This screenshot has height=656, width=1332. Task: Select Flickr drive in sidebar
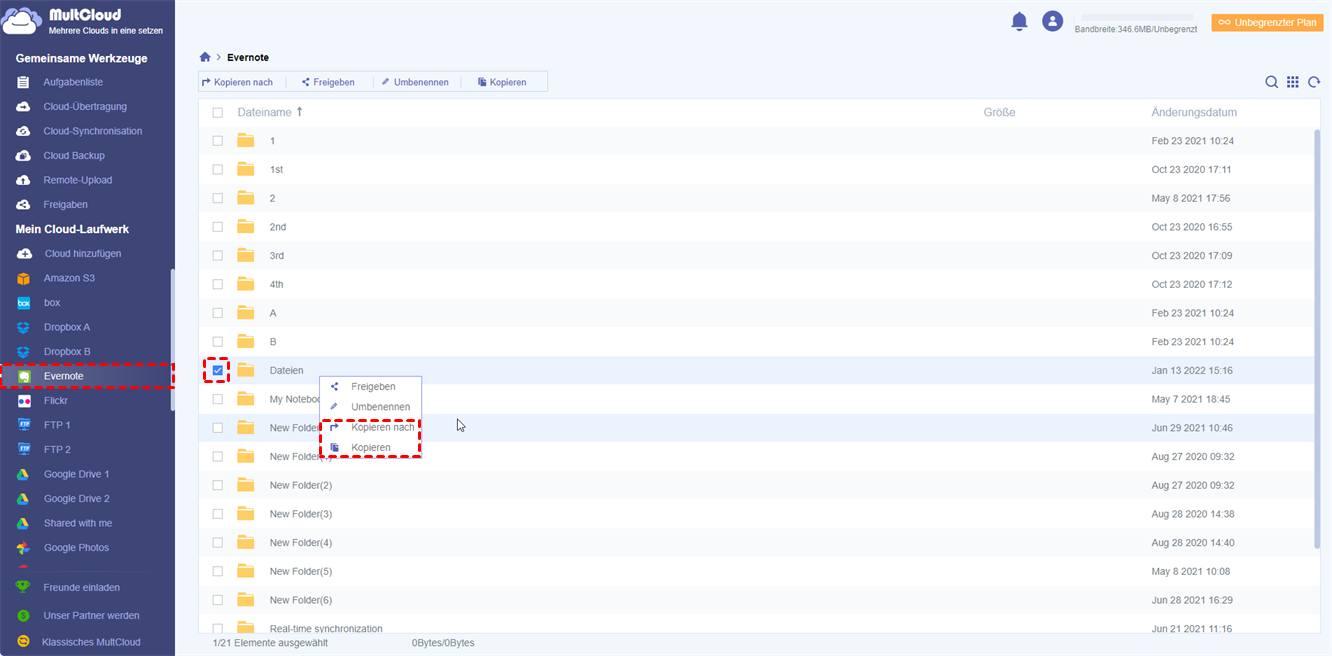tap(56, 400)
